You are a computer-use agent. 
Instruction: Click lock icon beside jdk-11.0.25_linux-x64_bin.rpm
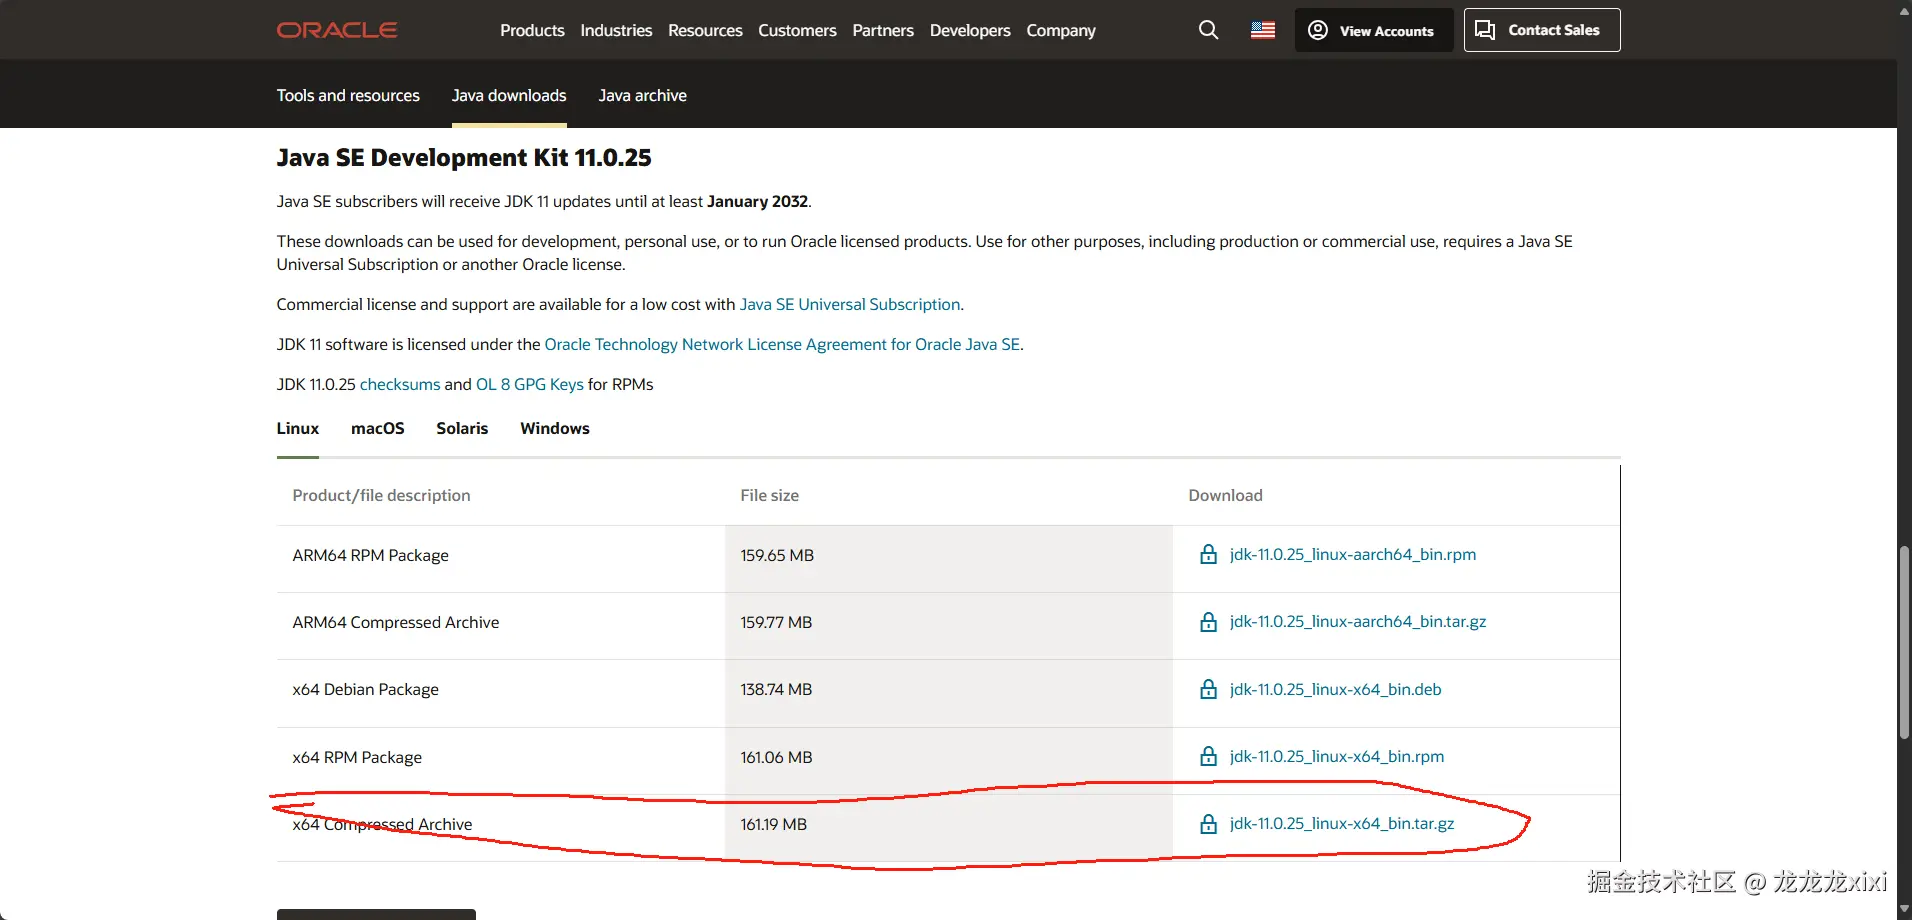click(x=1208, y=756)
